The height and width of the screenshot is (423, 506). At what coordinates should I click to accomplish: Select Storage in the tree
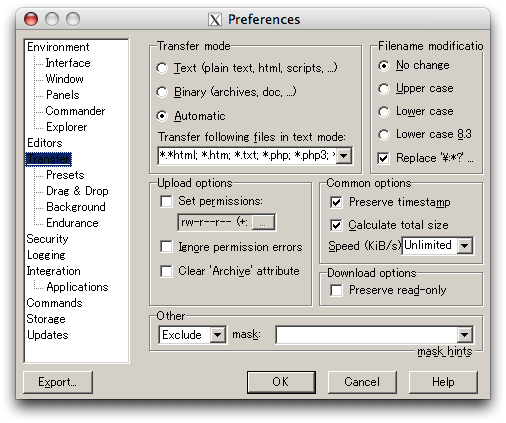coord(46,319)
